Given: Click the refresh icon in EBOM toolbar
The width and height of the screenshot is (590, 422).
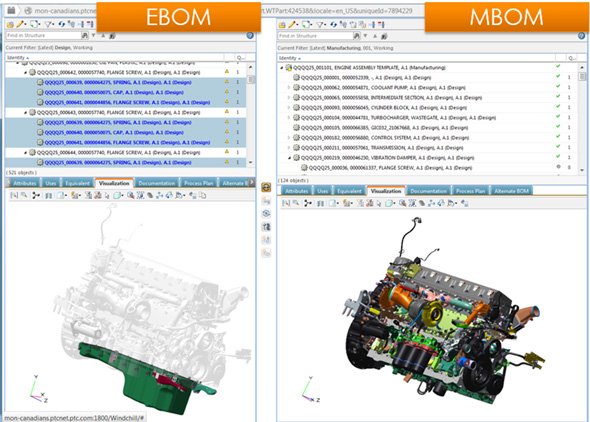Looking at the screenshot, I should (x=62, y=24).
